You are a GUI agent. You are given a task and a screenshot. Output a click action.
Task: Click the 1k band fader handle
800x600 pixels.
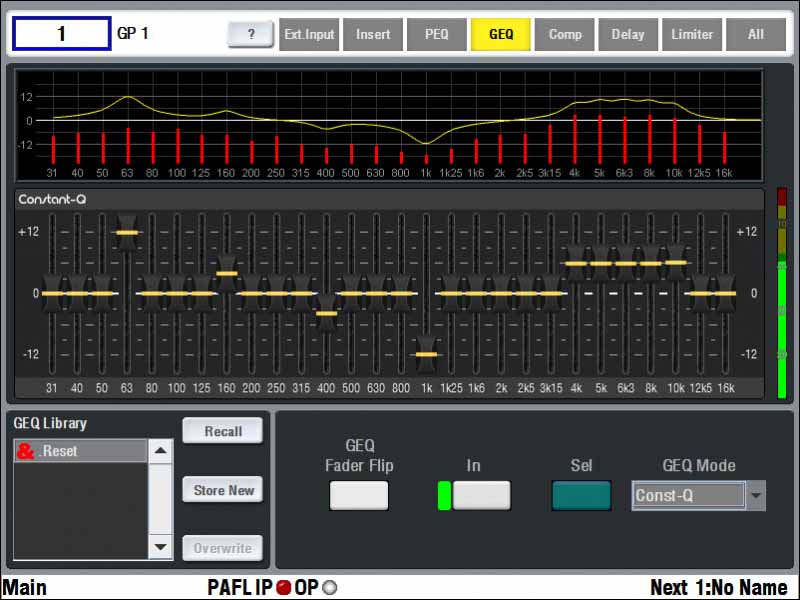(427, 353)
